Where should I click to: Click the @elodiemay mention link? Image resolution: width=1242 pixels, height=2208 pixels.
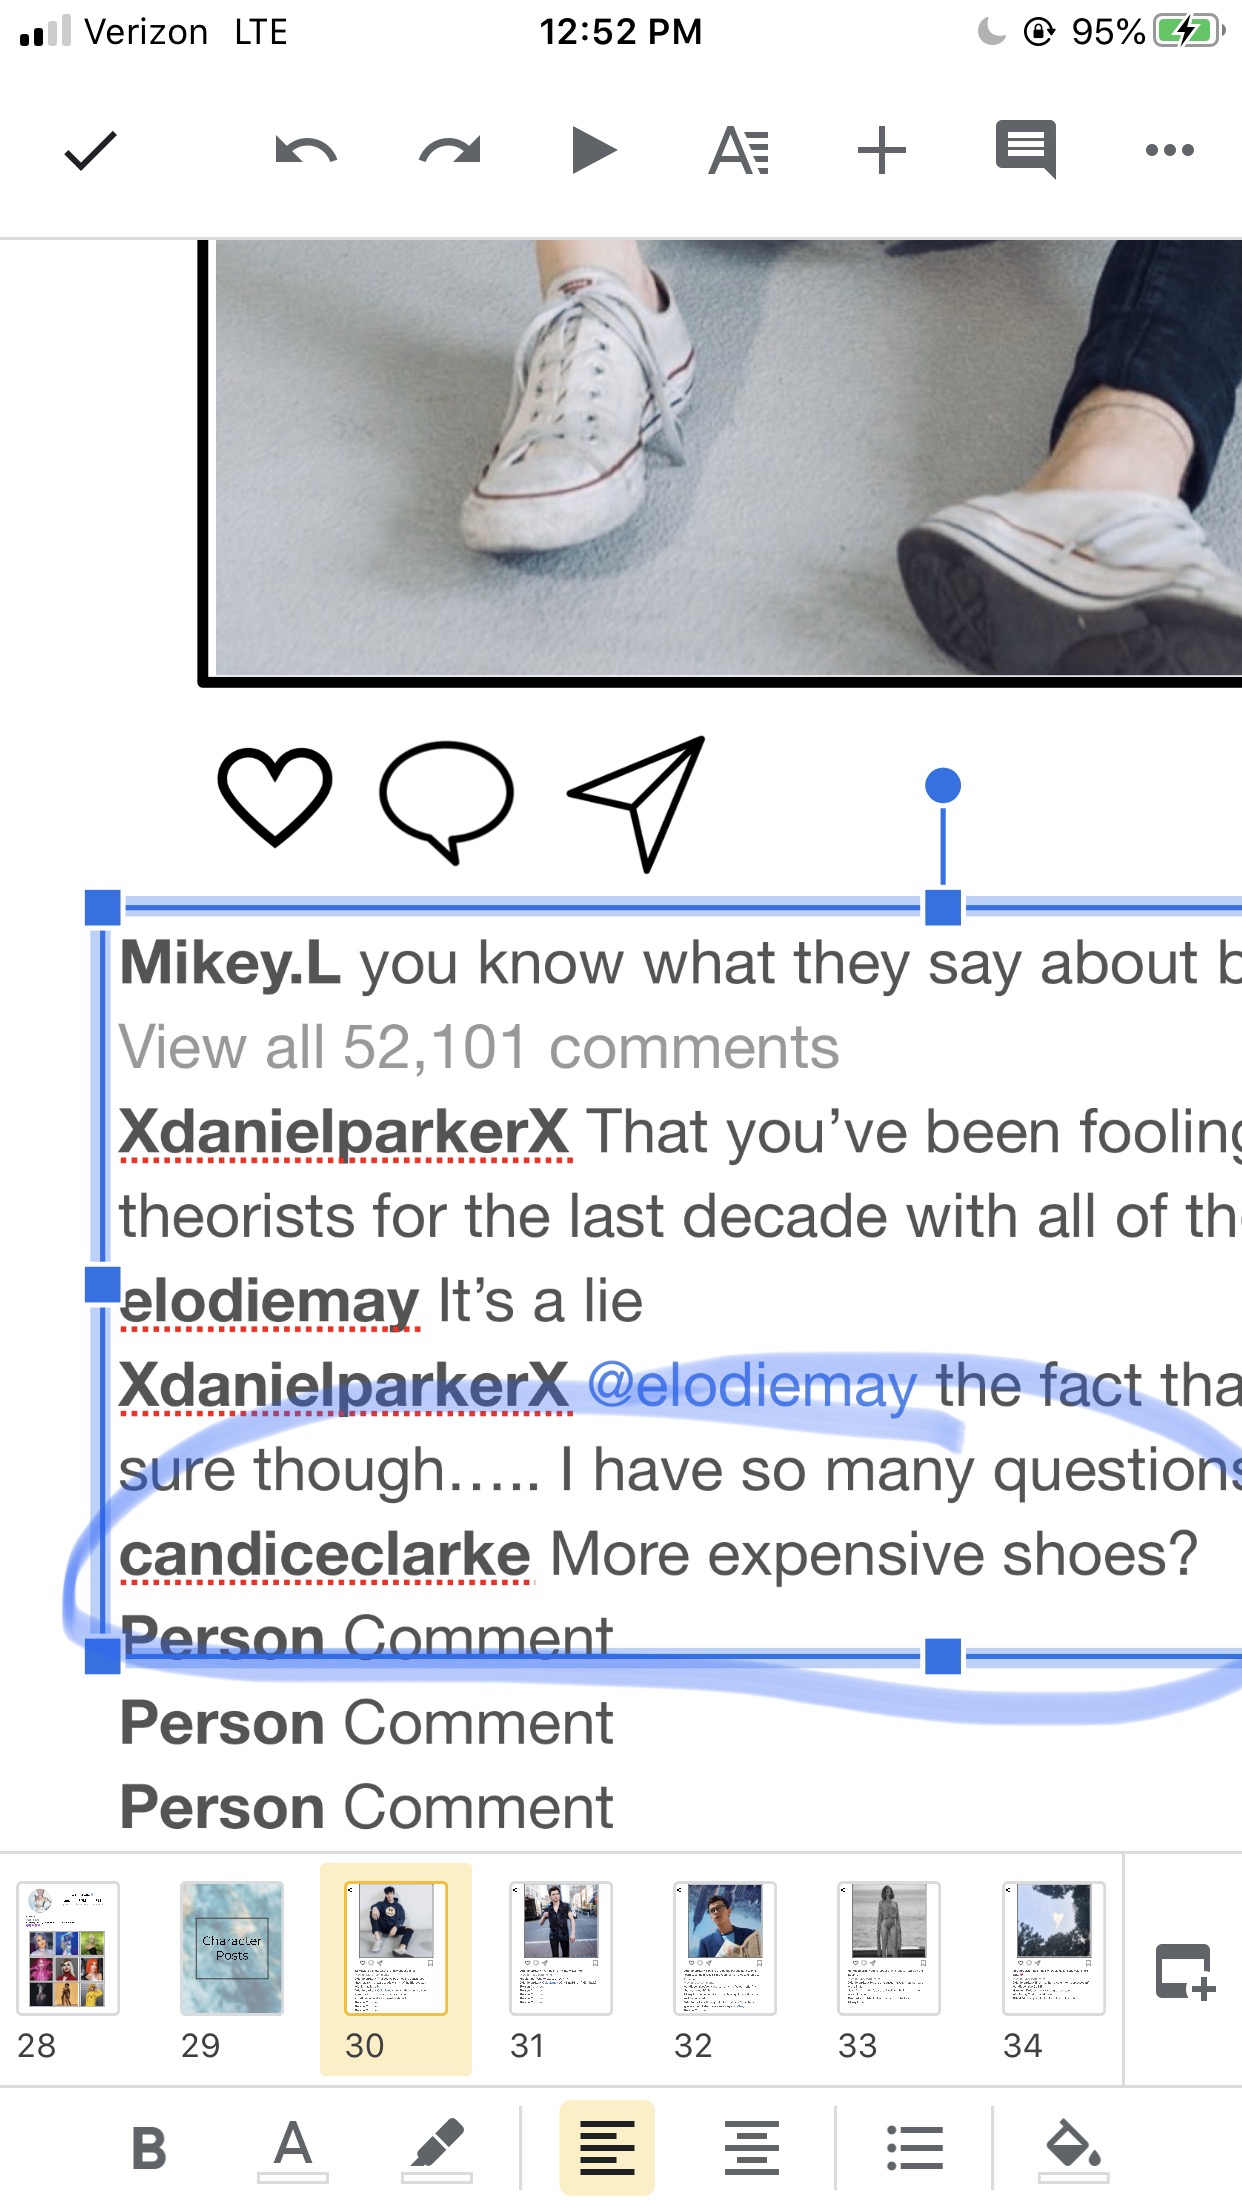[752, 1386]
